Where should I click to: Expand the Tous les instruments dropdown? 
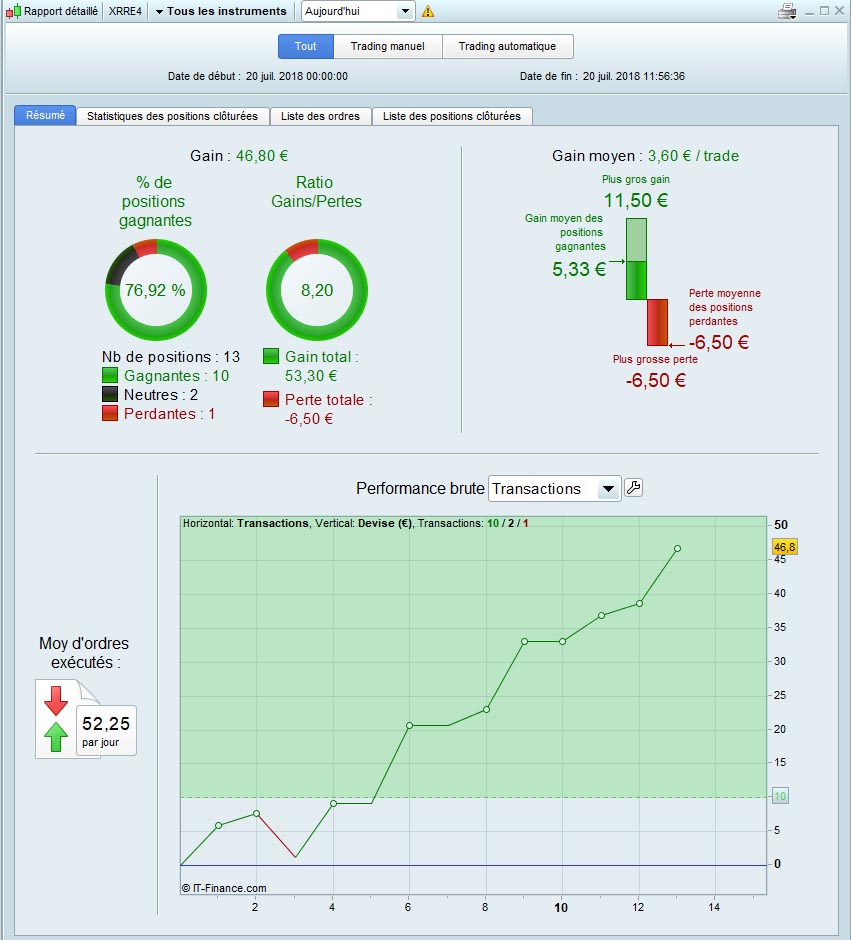tap(221, 11)
